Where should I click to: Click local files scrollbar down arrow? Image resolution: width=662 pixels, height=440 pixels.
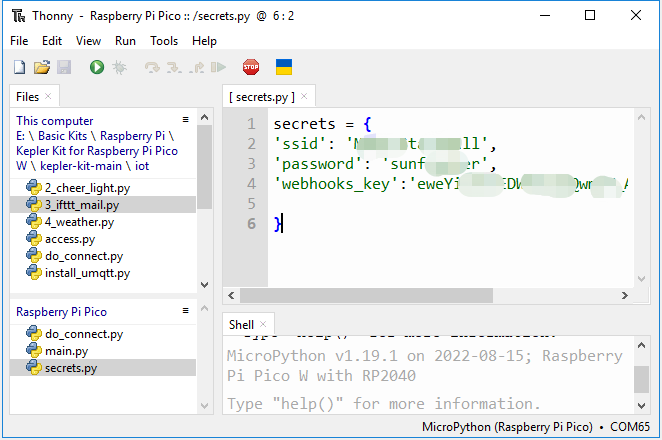click(204, 285)
